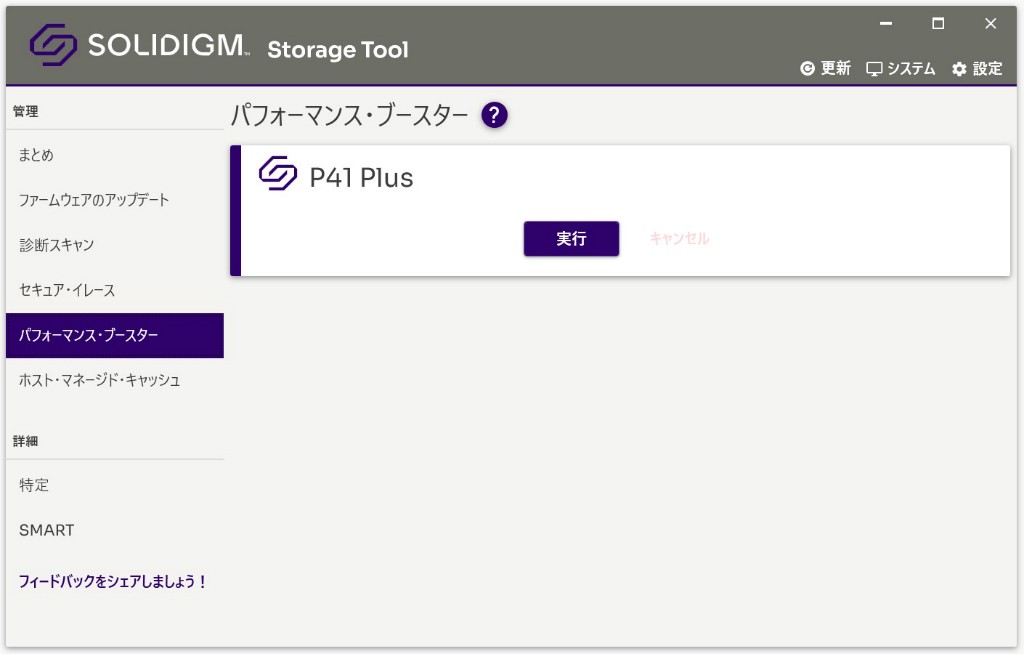View the SMART attributes page
The image size is (1024, 654).
coord(46,530)
